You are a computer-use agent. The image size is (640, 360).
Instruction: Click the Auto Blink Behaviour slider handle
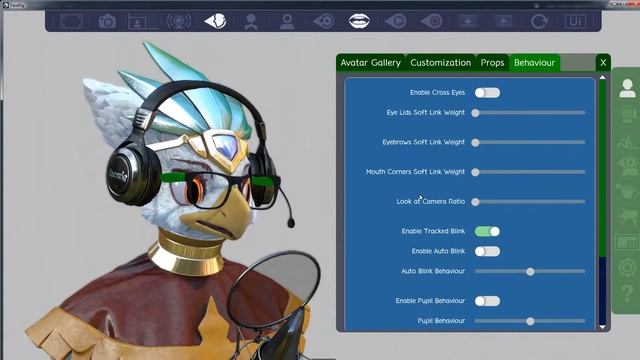(x=530, y=271)
